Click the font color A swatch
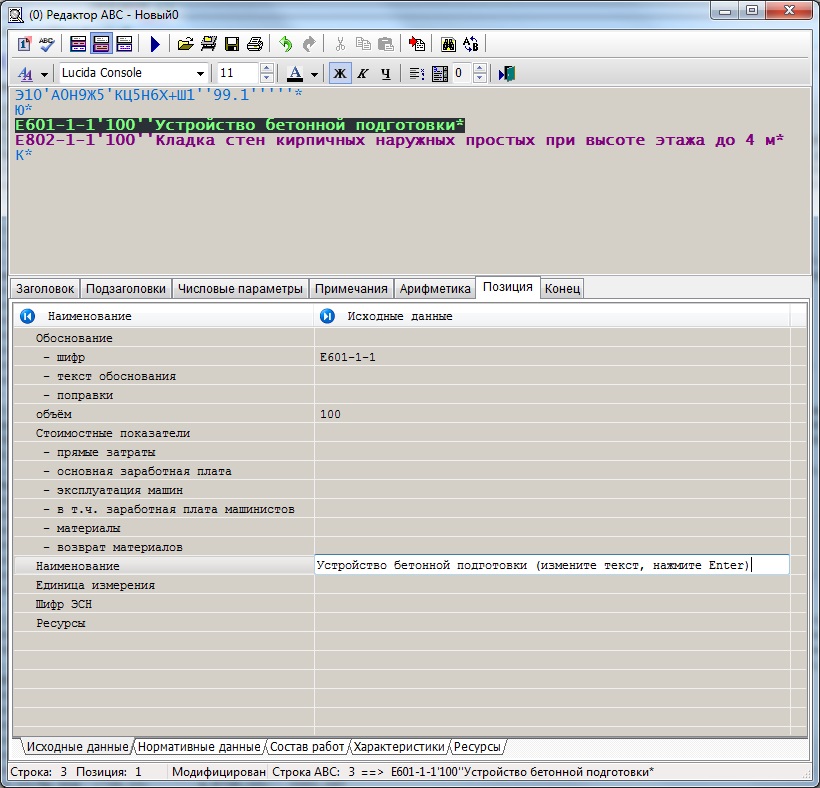820x788 pixels. pos(294,73)
